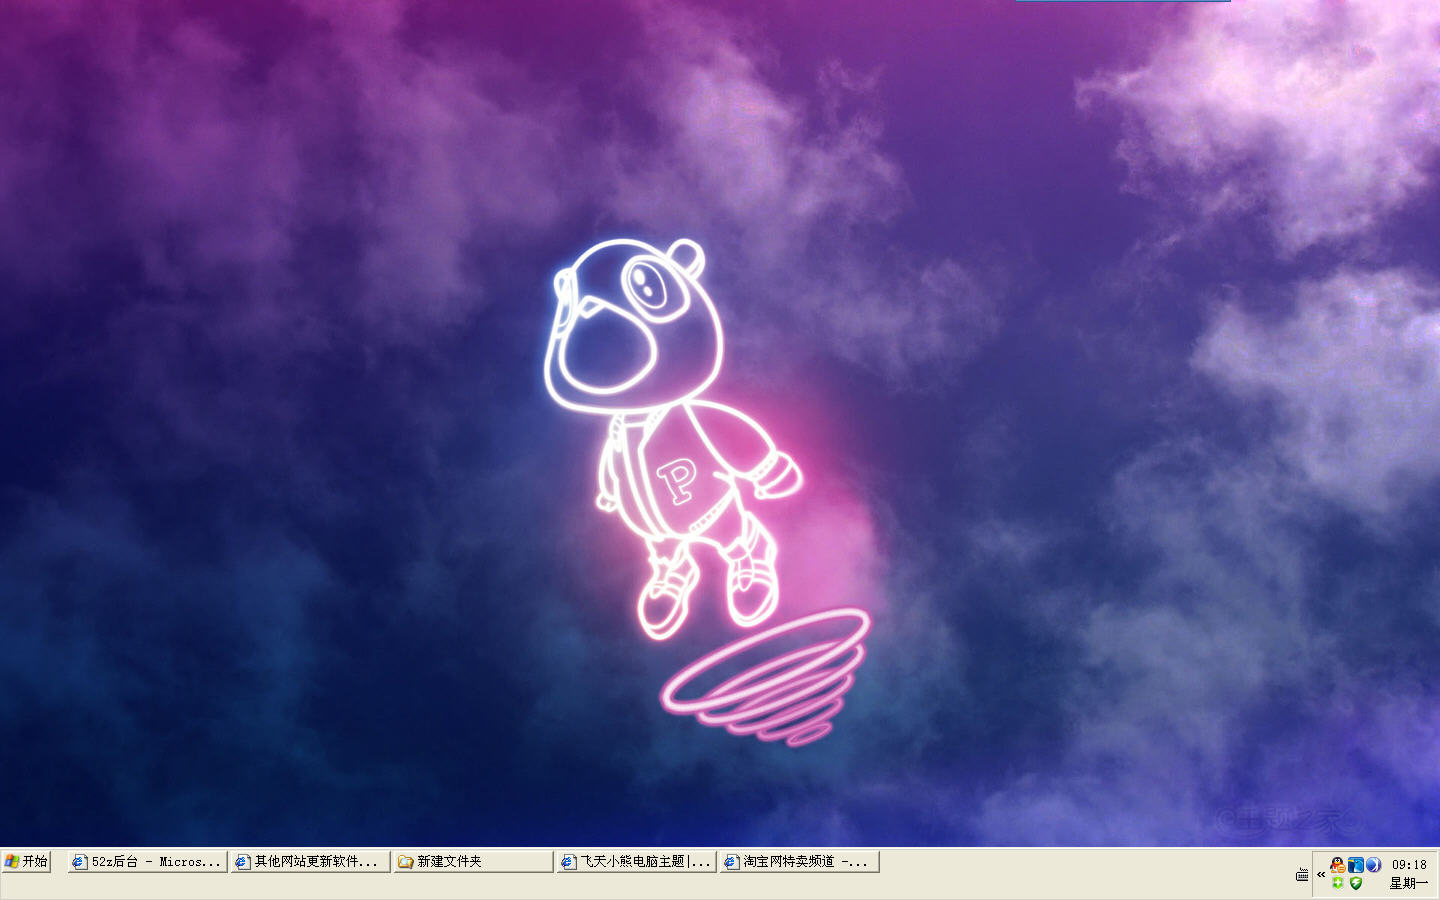This screenshot has width=1440, height=900.
Task: Open the green cross security tray icon
Action: pos(1338,883)
